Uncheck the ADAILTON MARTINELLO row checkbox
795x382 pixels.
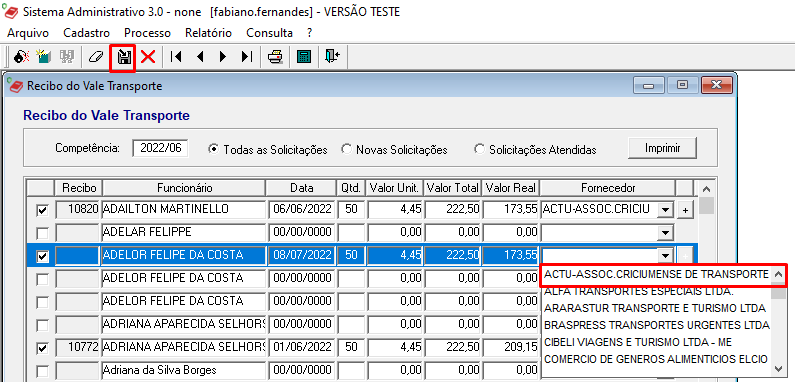pyautogui.click(x=43, y=211)
